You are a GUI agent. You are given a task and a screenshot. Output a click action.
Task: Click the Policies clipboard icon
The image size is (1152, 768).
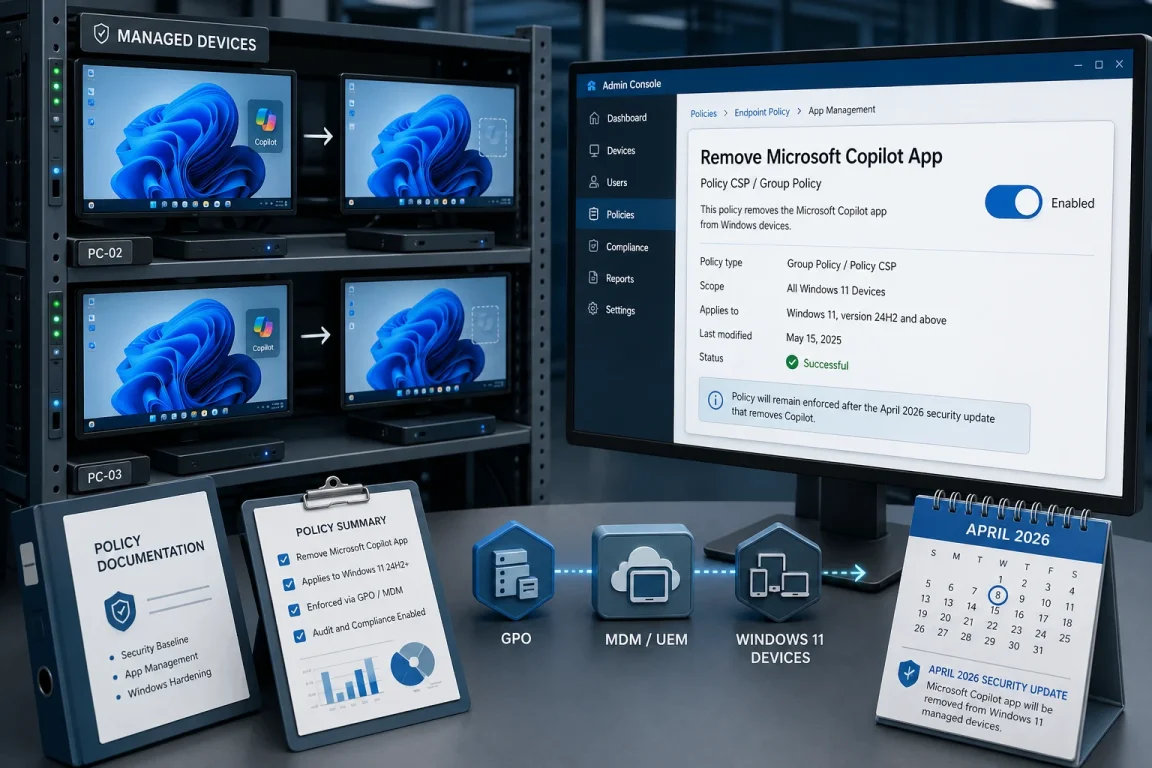point(594,214)
